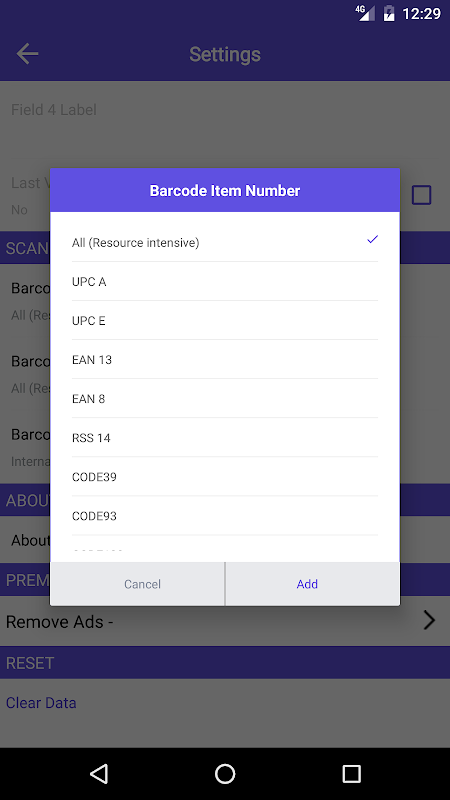The width and height of the screenshot is (450, 800).
Task: Open recent apps with square button
Action: (351, 773)
